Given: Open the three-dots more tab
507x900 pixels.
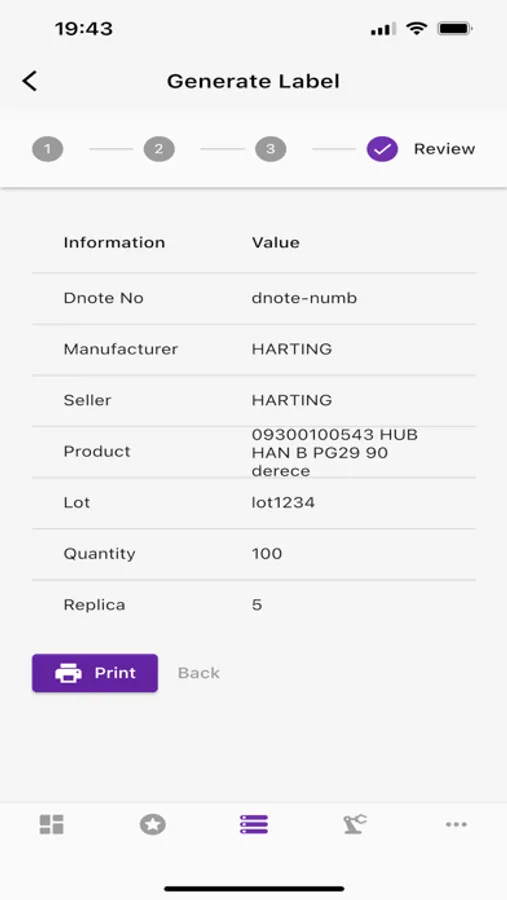Looking at the screenshot, I should click(x=456, y=824).
